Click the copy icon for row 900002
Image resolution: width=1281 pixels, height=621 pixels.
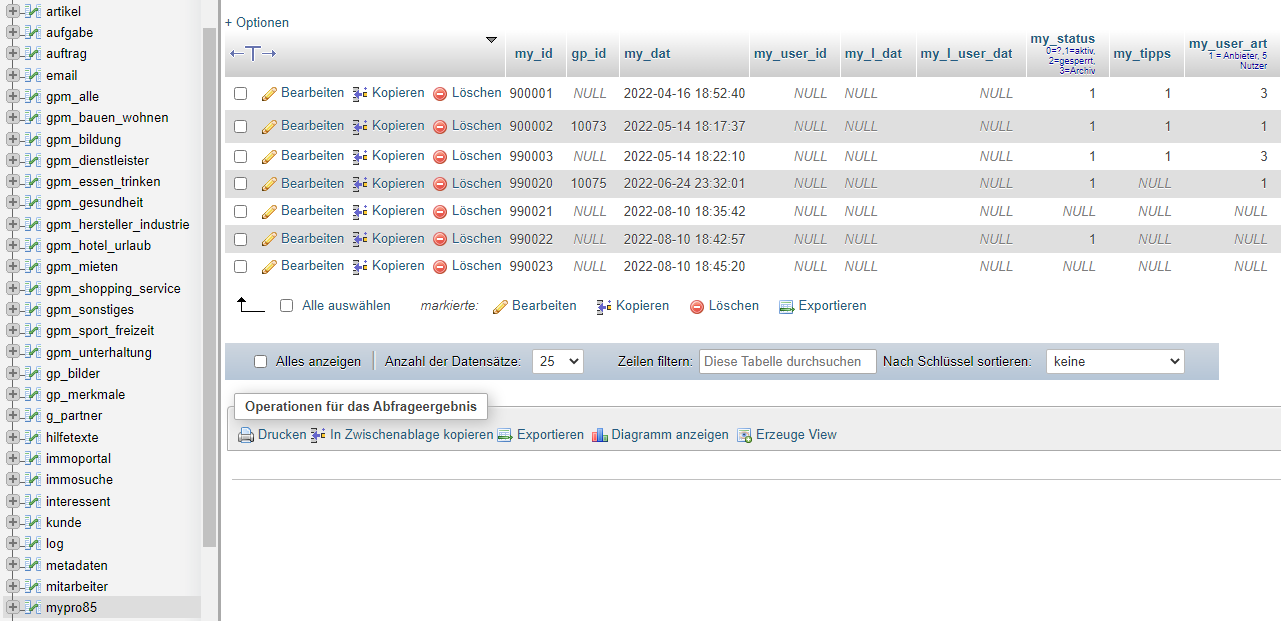click(x=361, y=127)
